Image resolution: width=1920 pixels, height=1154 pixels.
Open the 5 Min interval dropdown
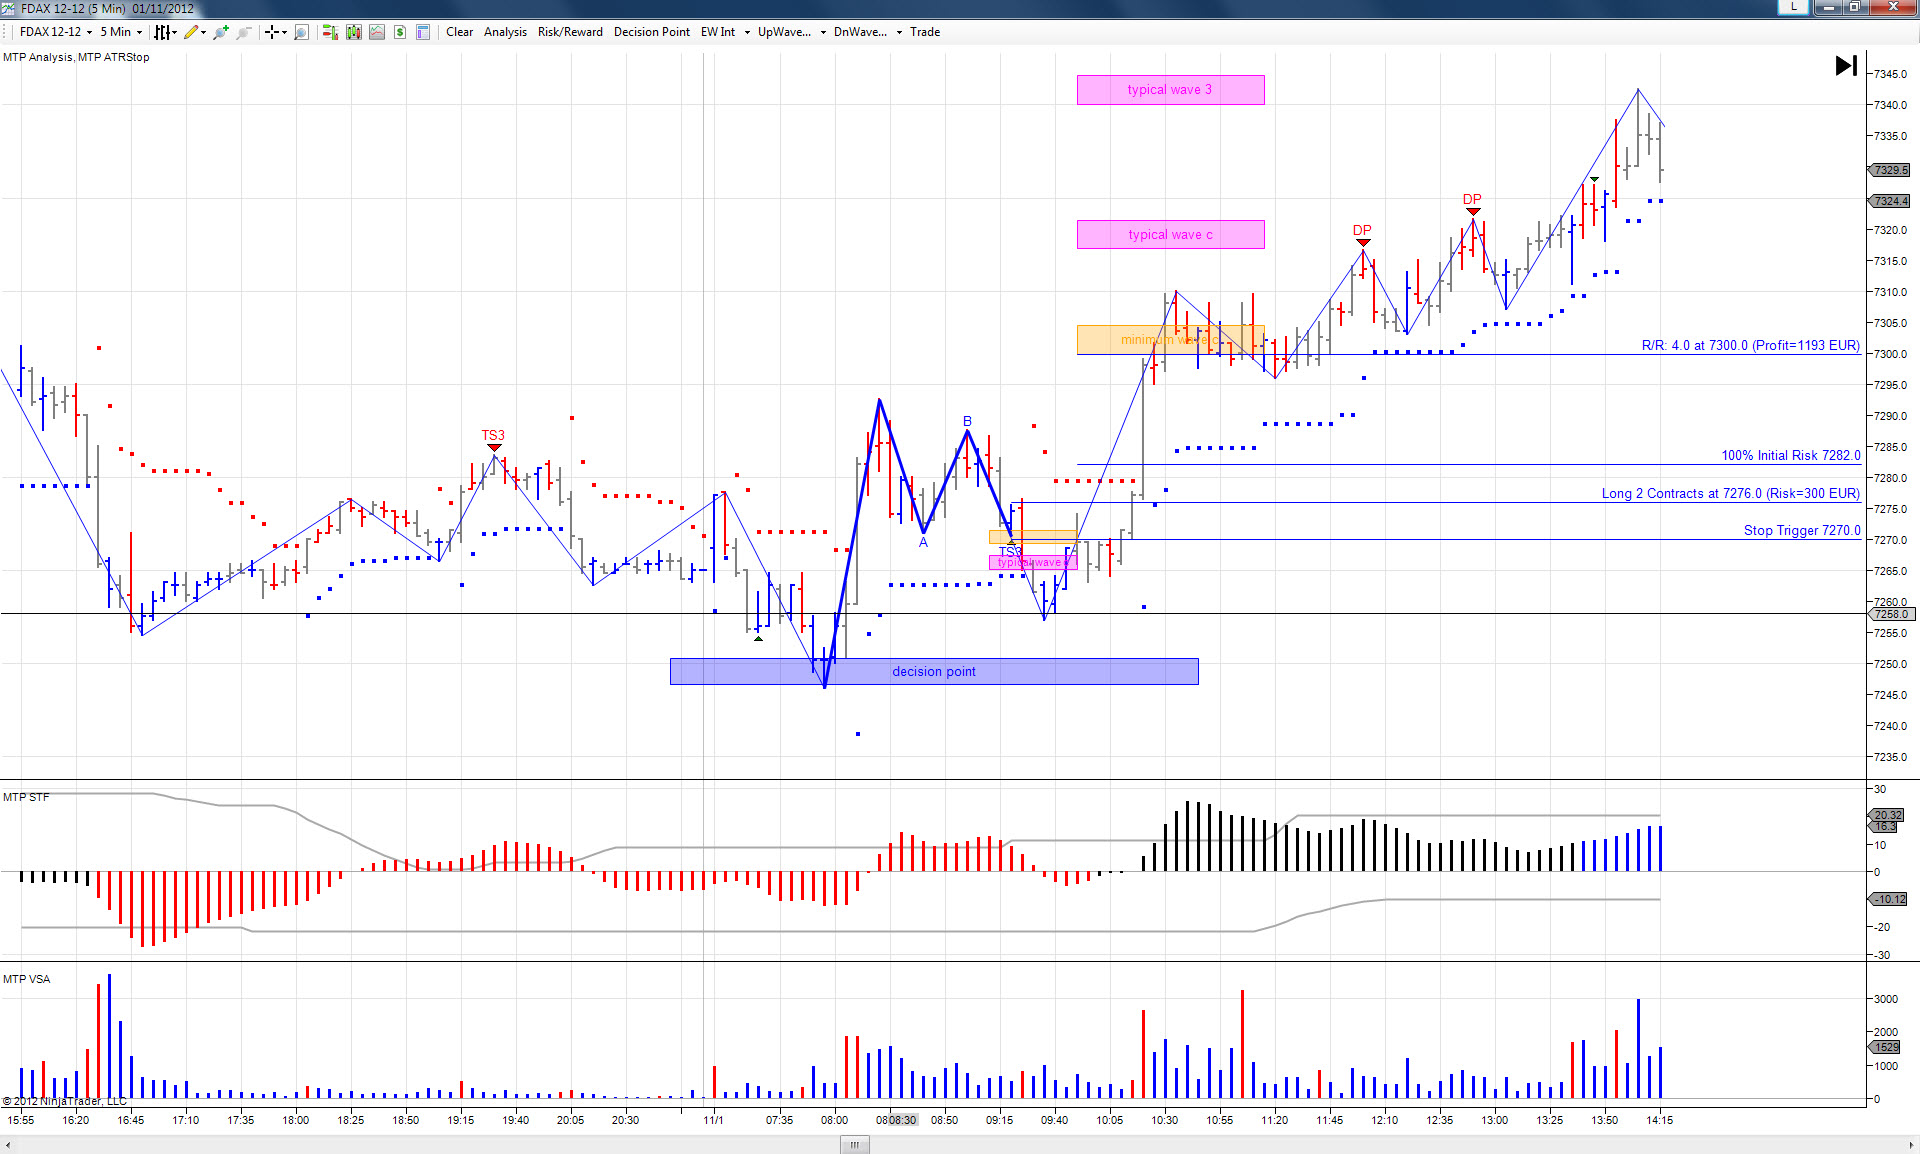tap(121, 32)
